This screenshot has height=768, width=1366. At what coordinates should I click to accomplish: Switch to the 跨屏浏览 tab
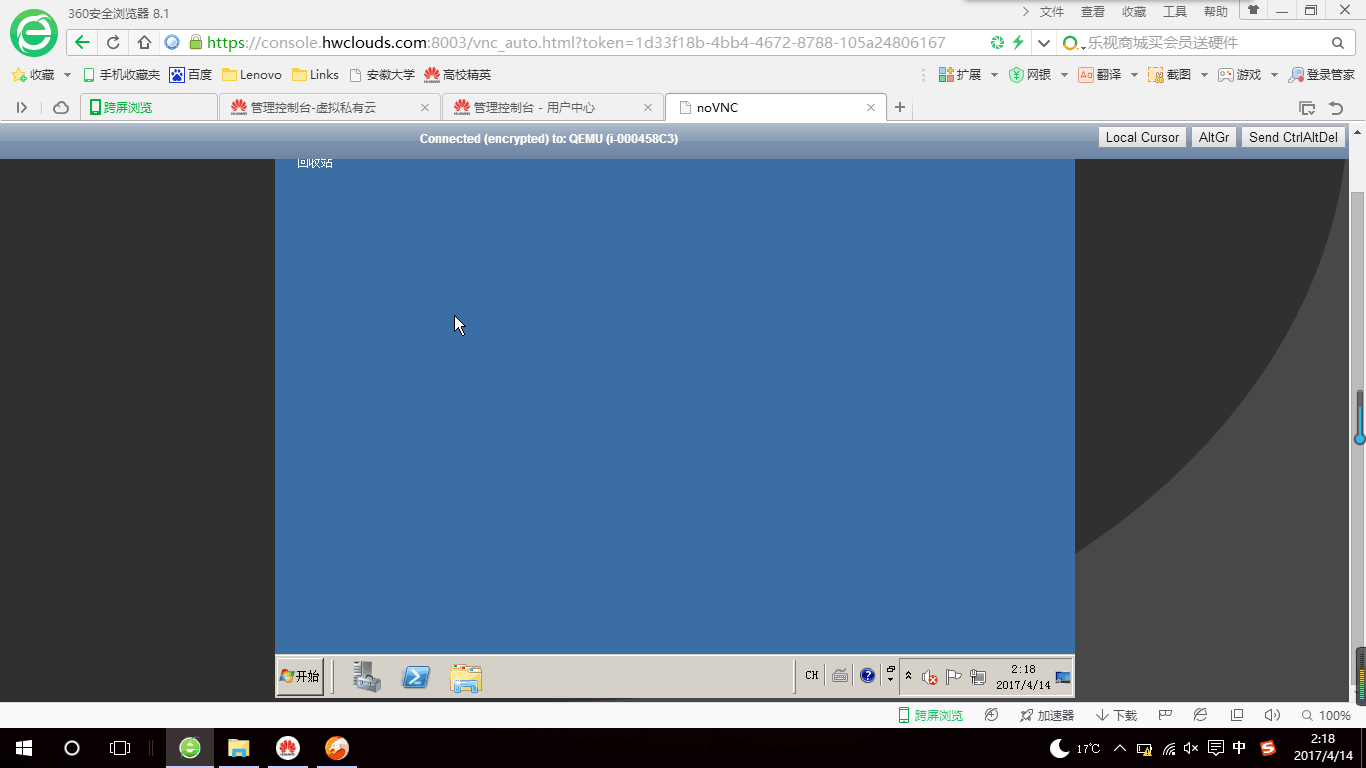(149, 107)
